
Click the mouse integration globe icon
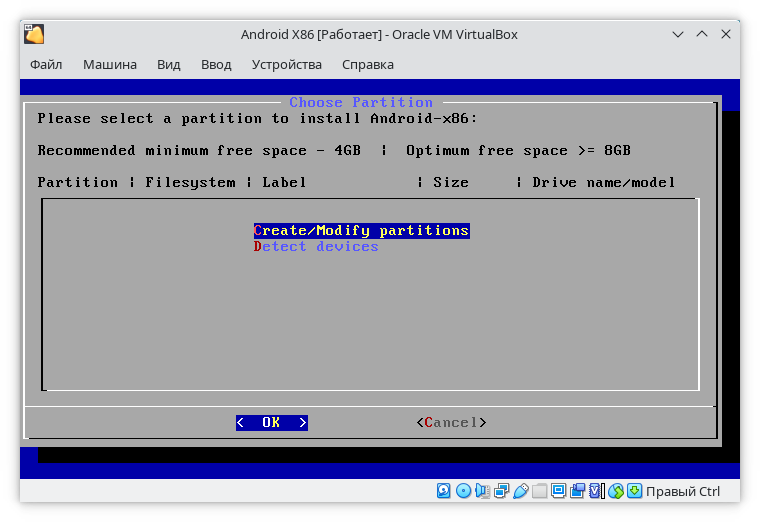[x=615, y=491]
